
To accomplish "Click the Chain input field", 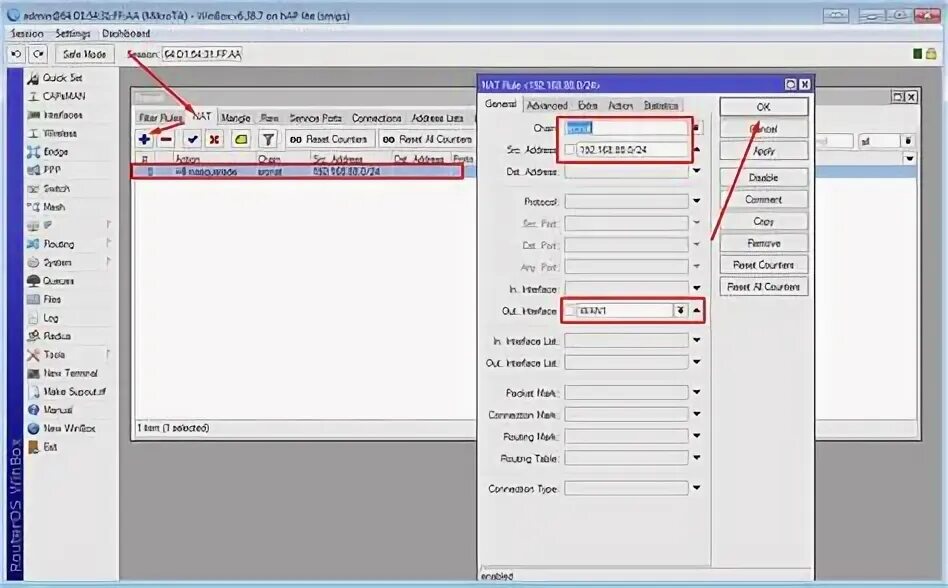I will [x=626, y=128].
